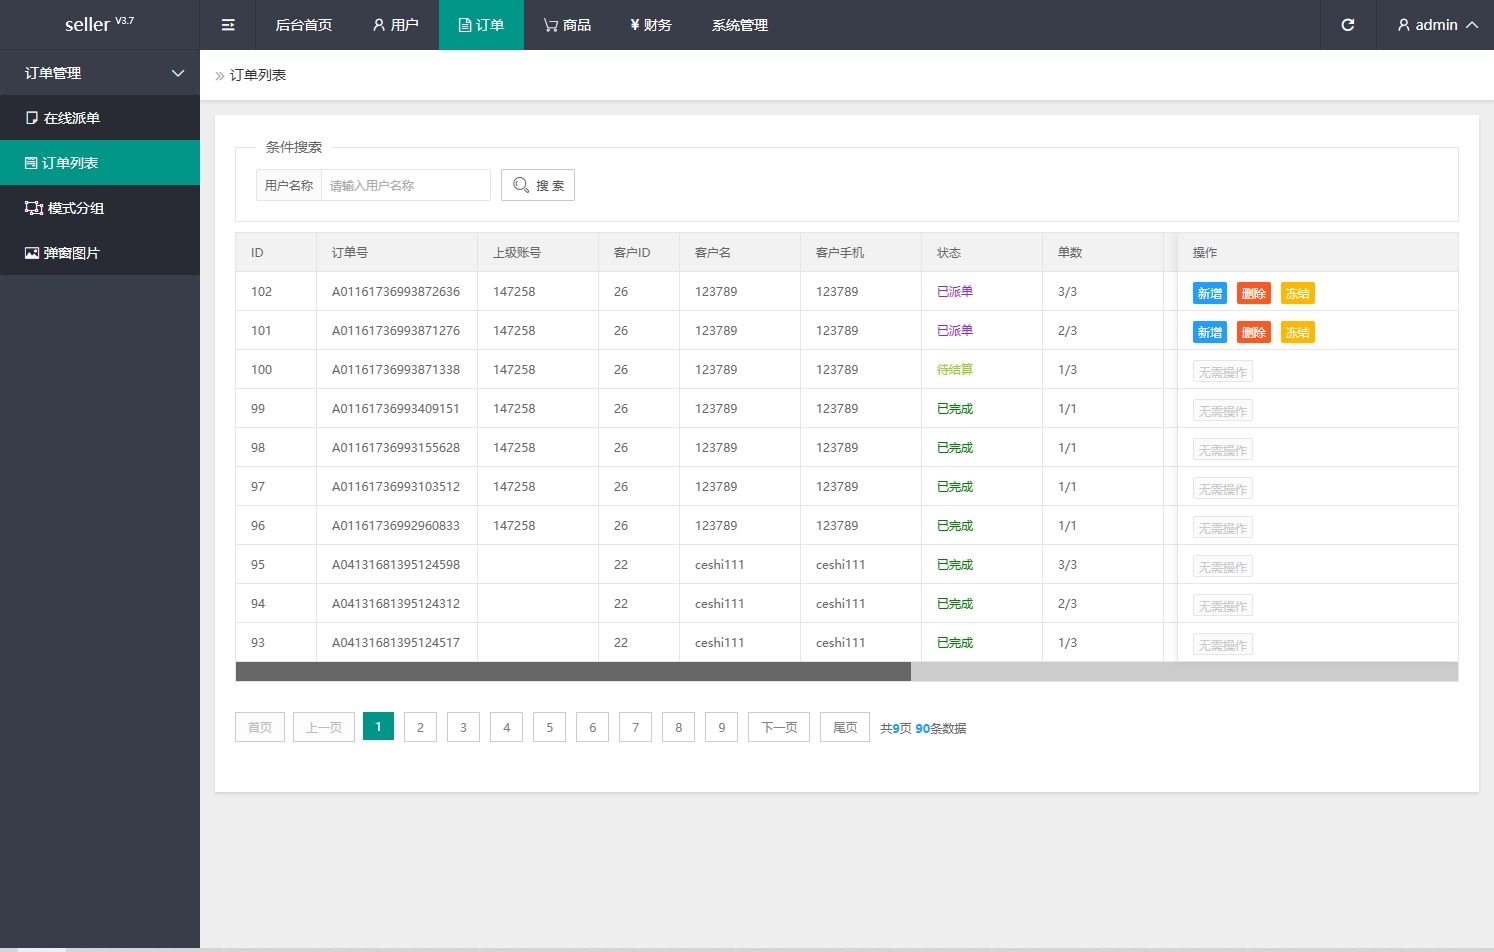Image resolution: width=1494 pixels, height=952 pixels.
Task: Expand the admin user dropdown
Action: tap(1436, 25)
